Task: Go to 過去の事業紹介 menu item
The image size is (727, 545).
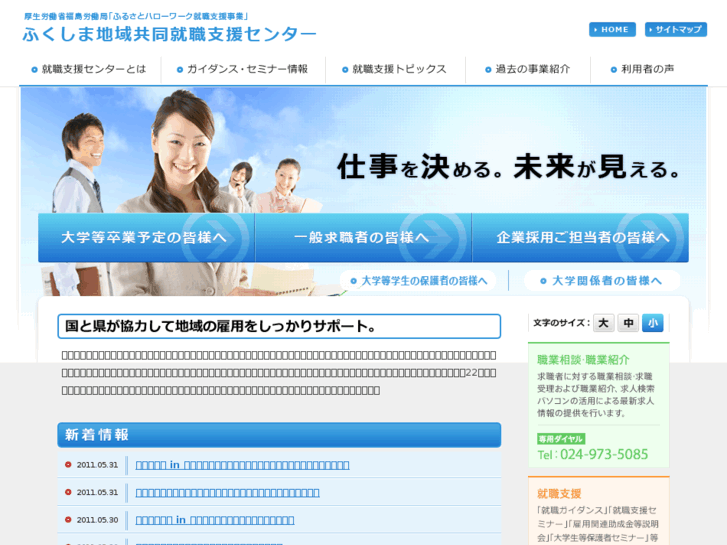Action: point(528,69)
